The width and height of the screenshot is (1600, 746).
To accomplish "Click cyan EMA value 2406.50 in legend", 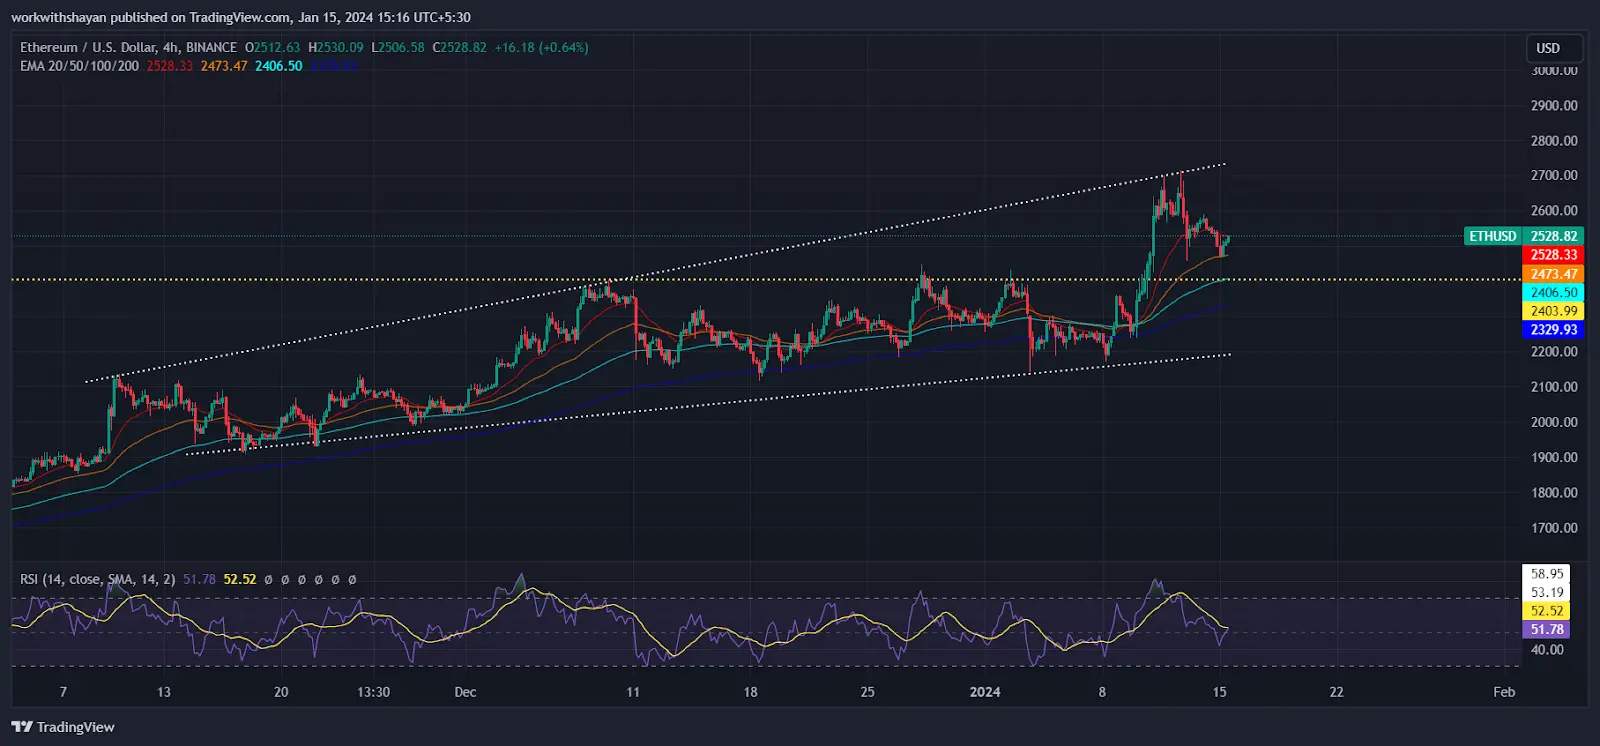I will 279,66.
